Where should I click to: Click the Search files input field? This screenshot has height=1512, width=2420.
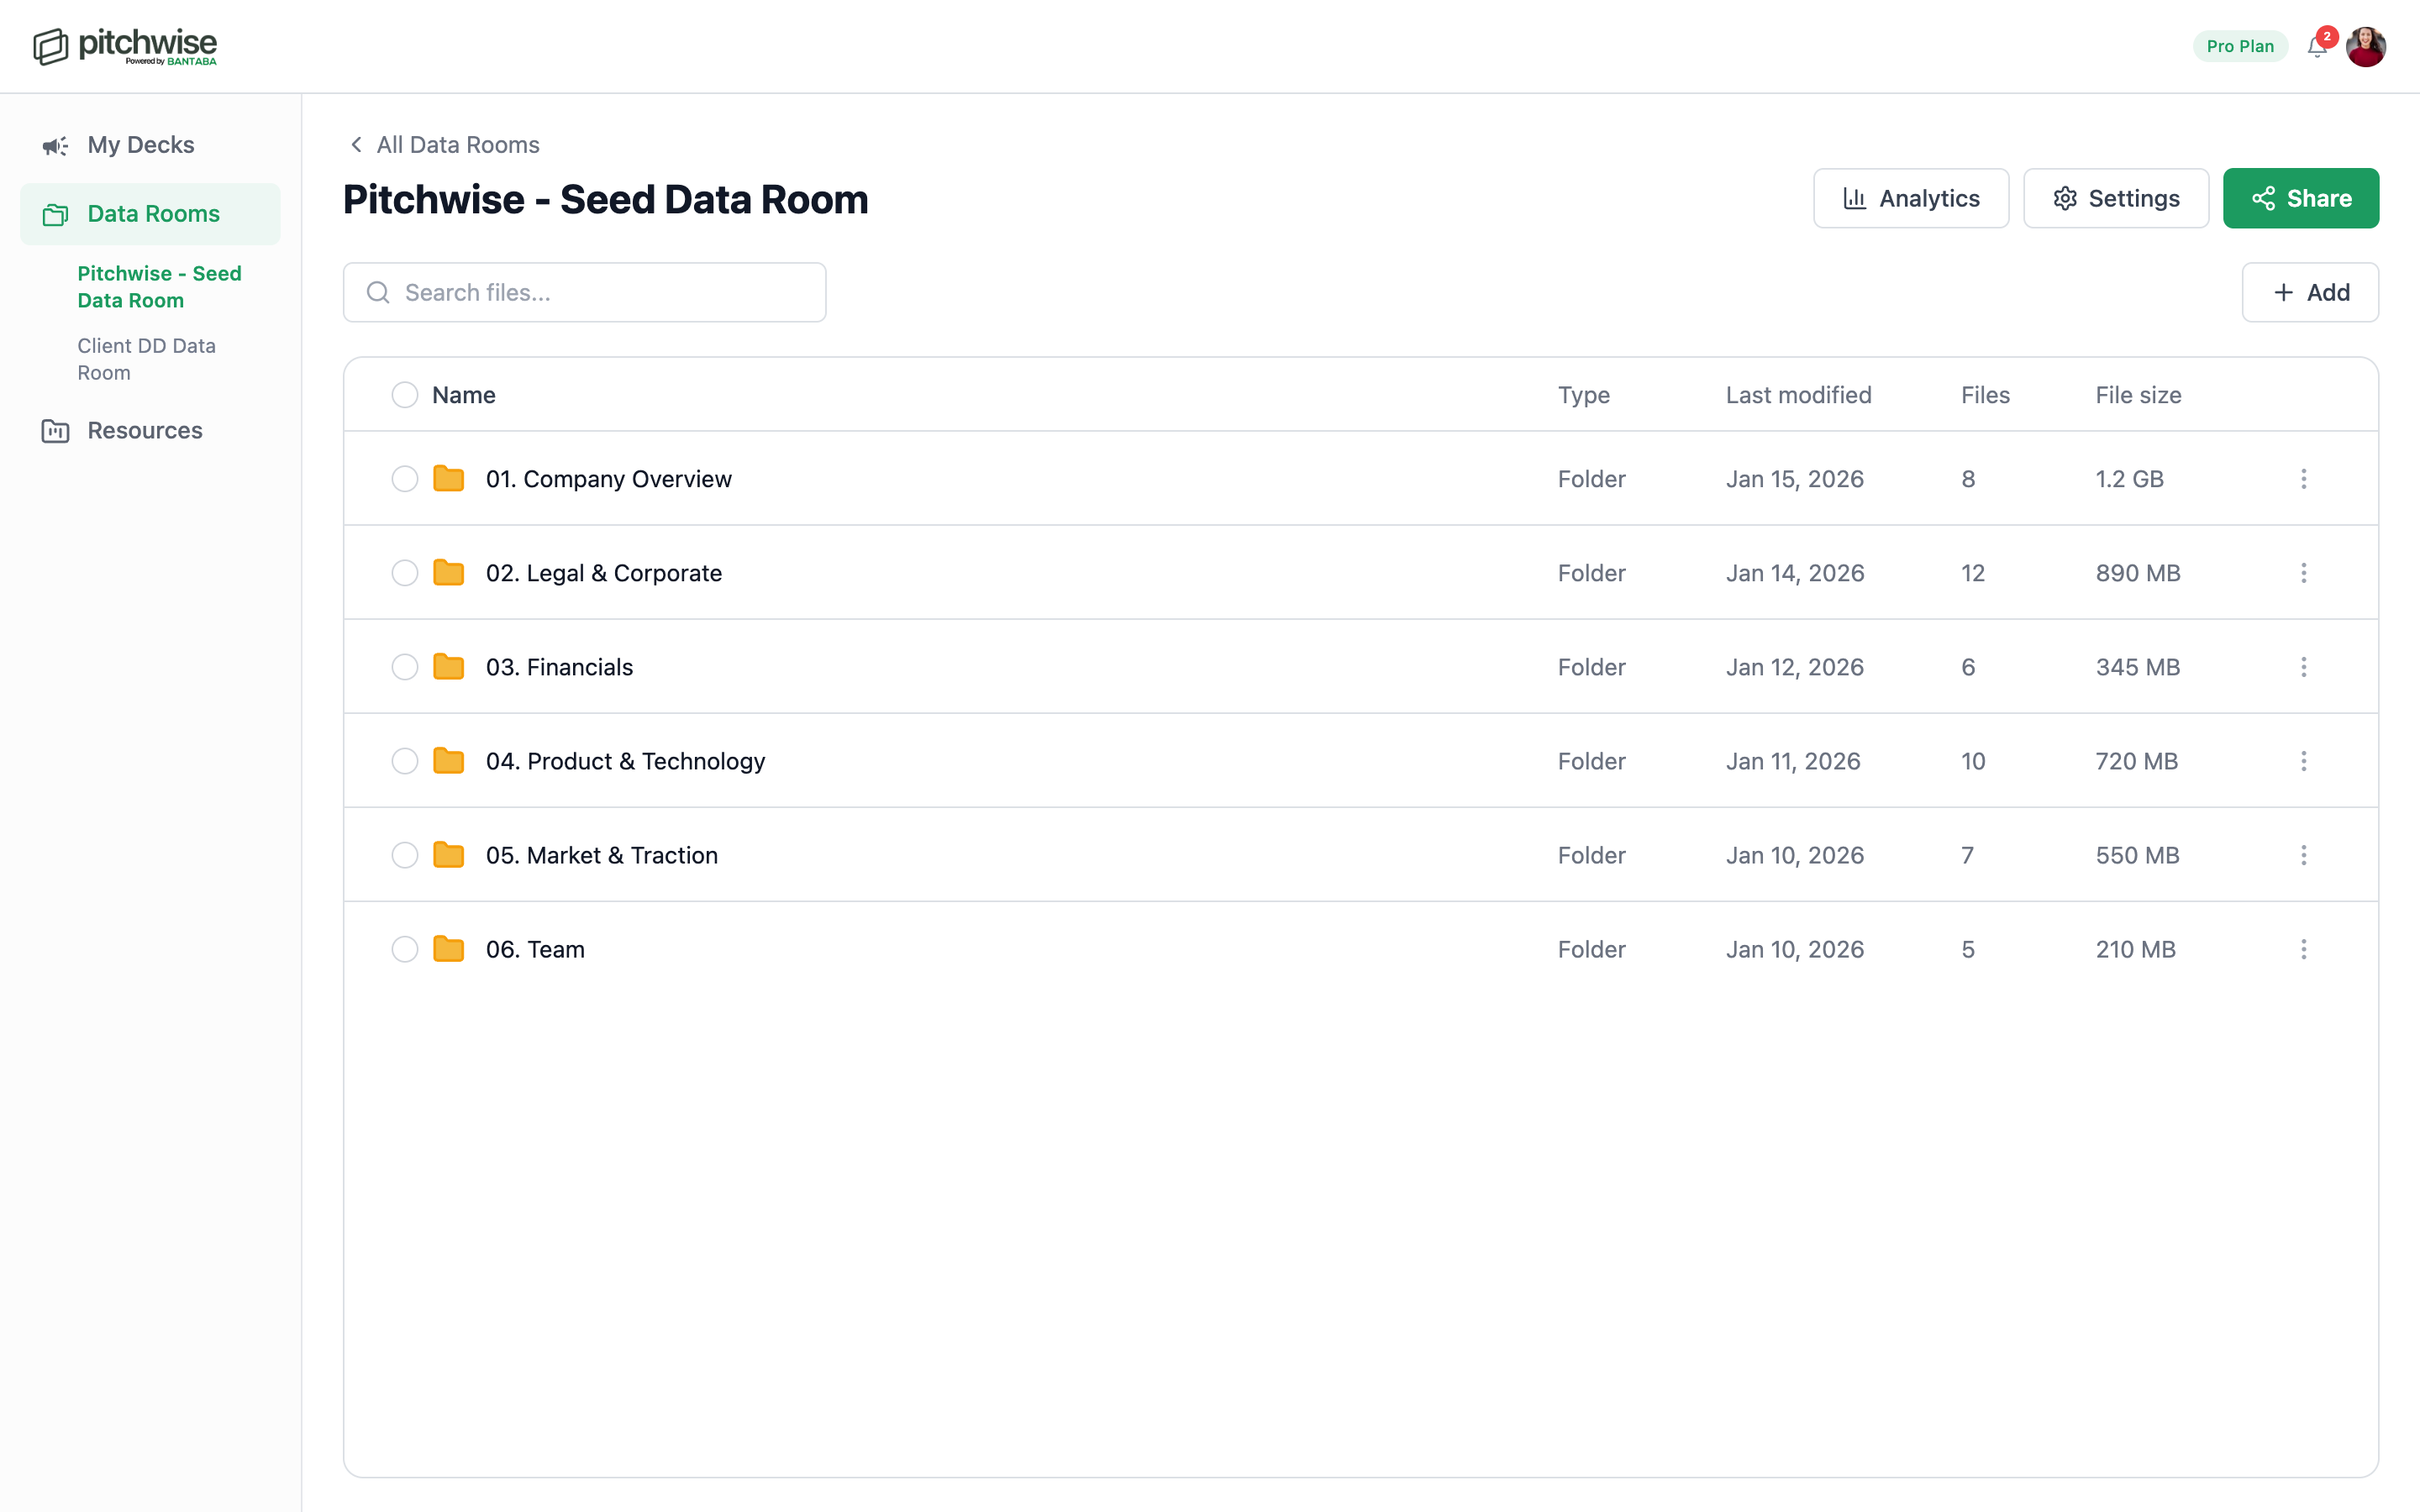584,292
